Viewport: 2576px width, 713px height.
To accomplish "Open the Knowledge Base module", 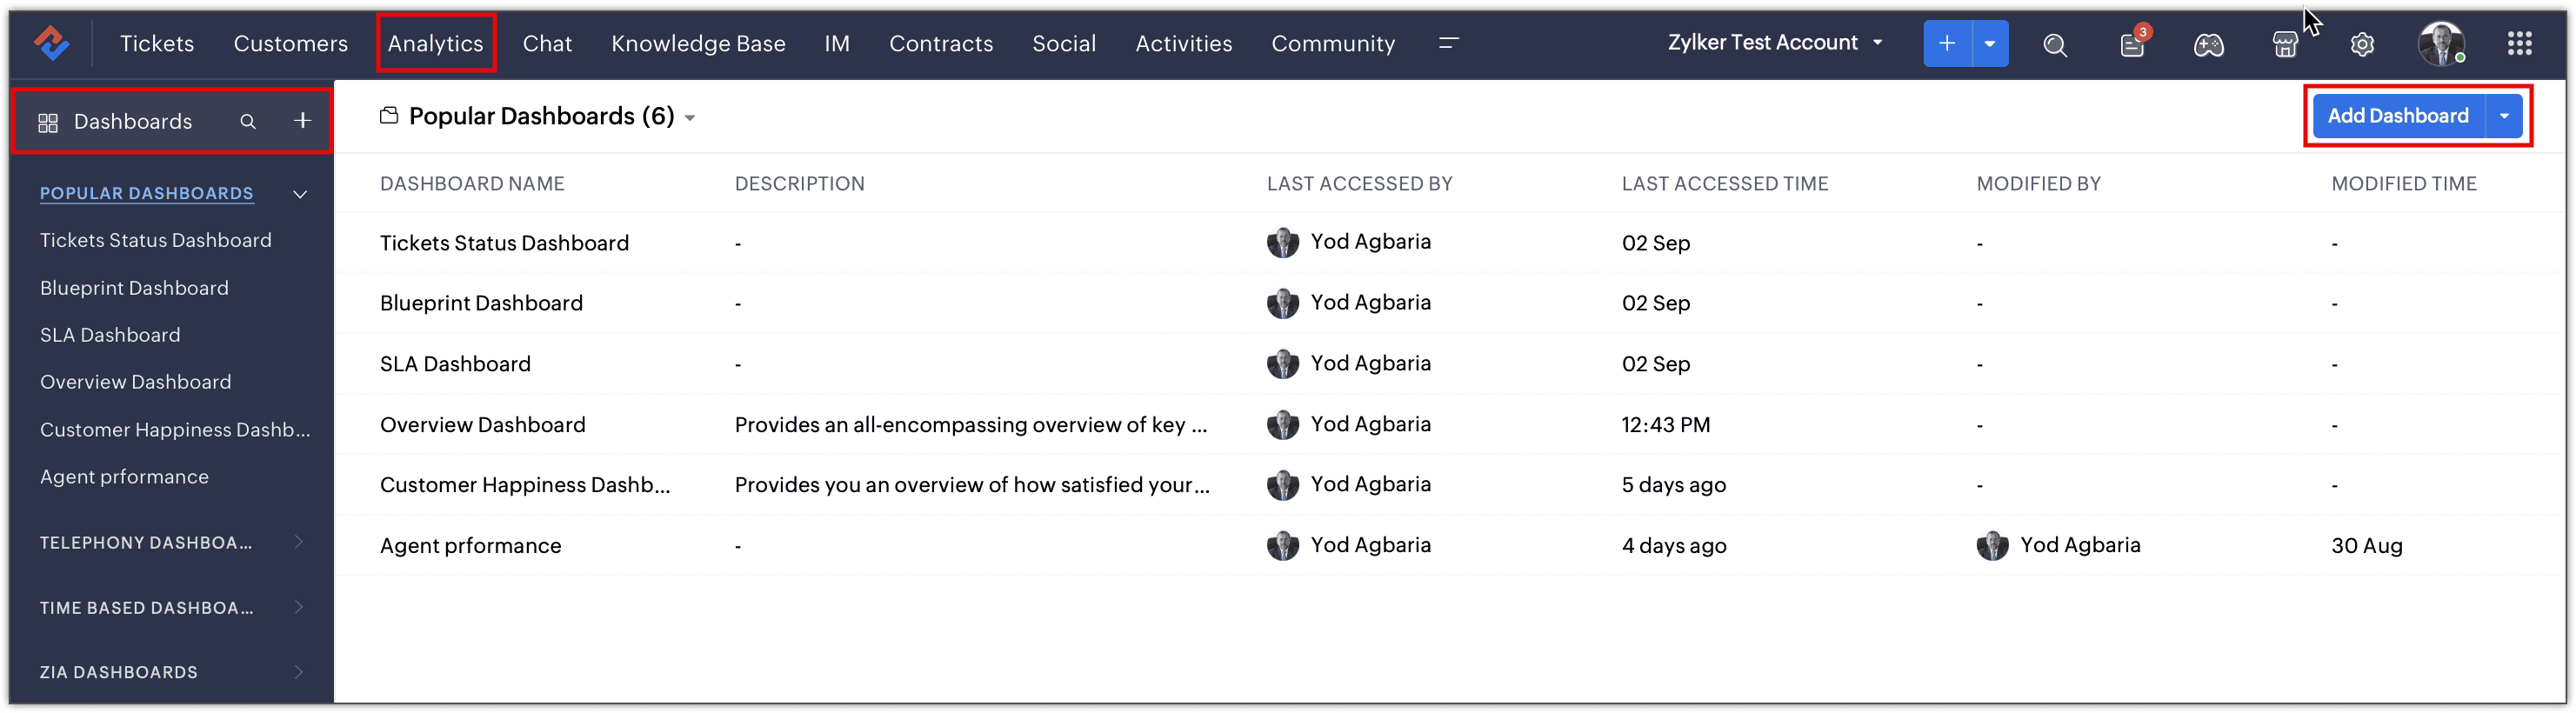I will [x=698, y=43].
